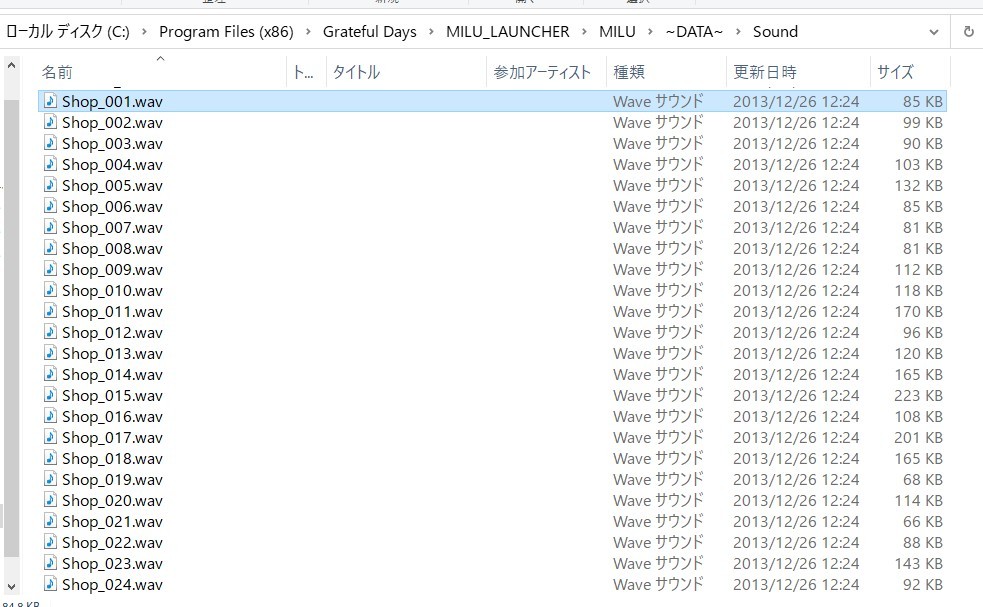Go to MILU folder in breadcrumb
This screenshot has width=983, height=607.
(616, 31)
